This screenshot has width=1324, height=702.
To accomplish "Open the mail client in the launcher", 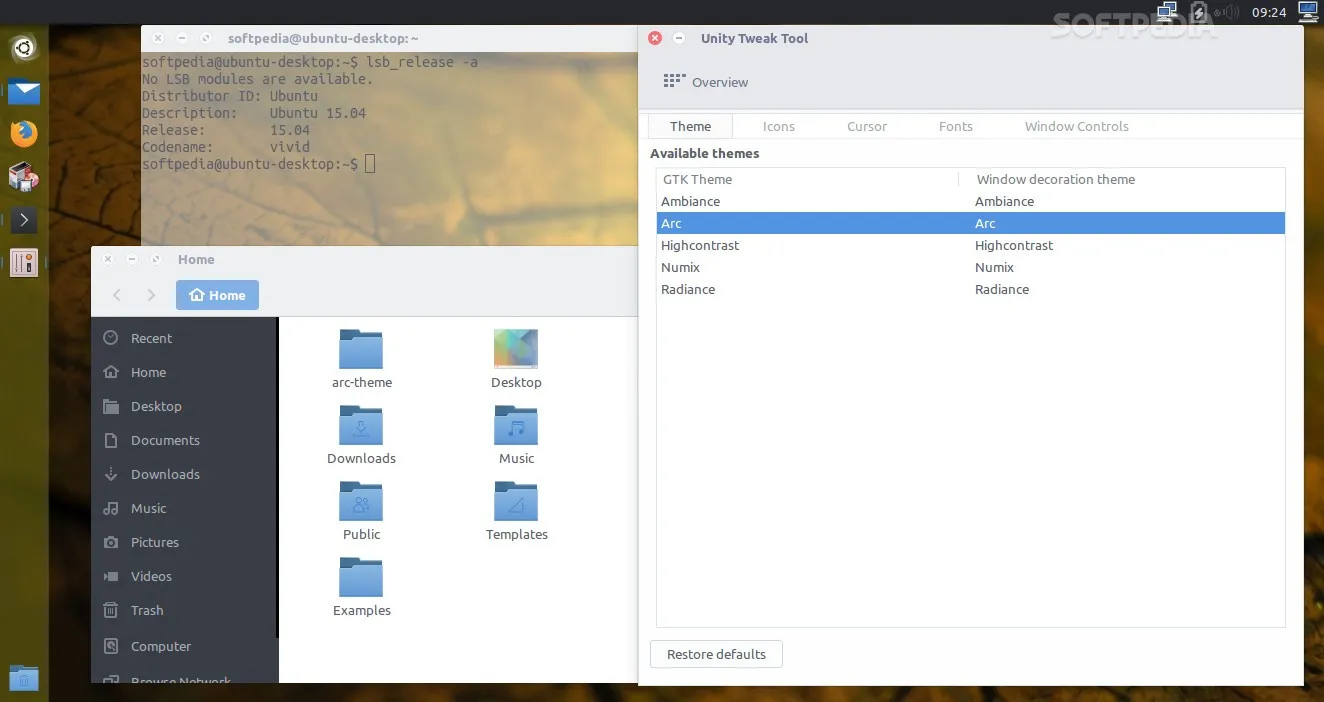I will (x=24, y=91).
